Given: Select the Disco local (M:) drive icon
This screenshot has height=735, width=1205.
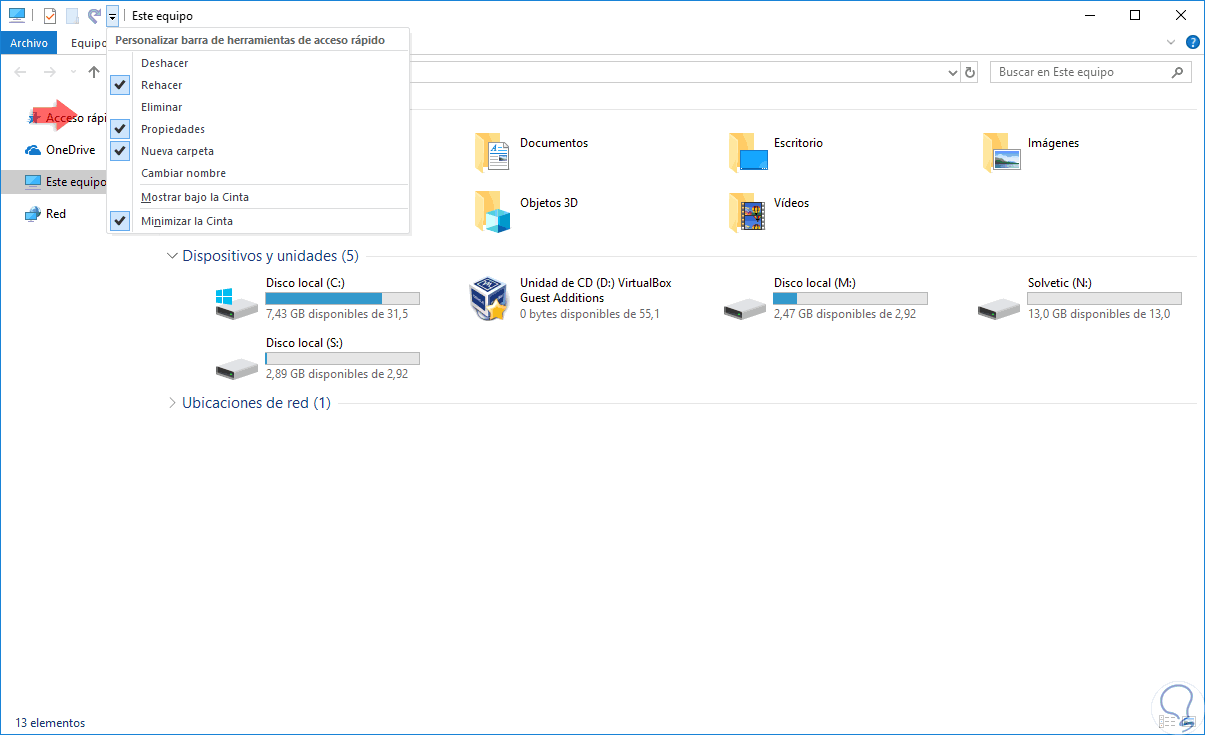Looking at the screenshot, I should click(x=745, y=308).
